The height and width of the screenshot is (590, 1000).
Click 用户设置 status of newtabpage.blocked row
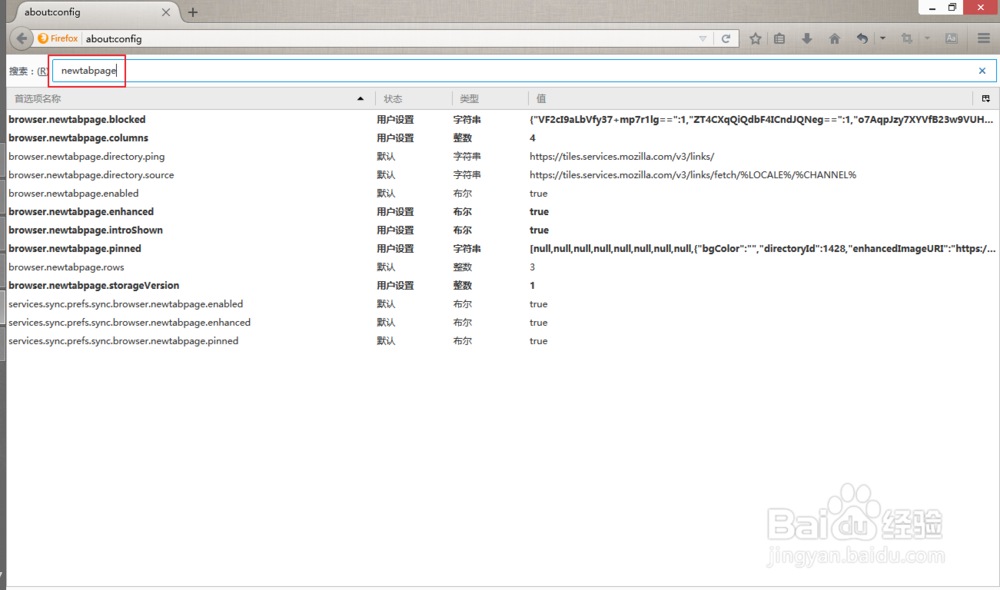pos(395,119)
